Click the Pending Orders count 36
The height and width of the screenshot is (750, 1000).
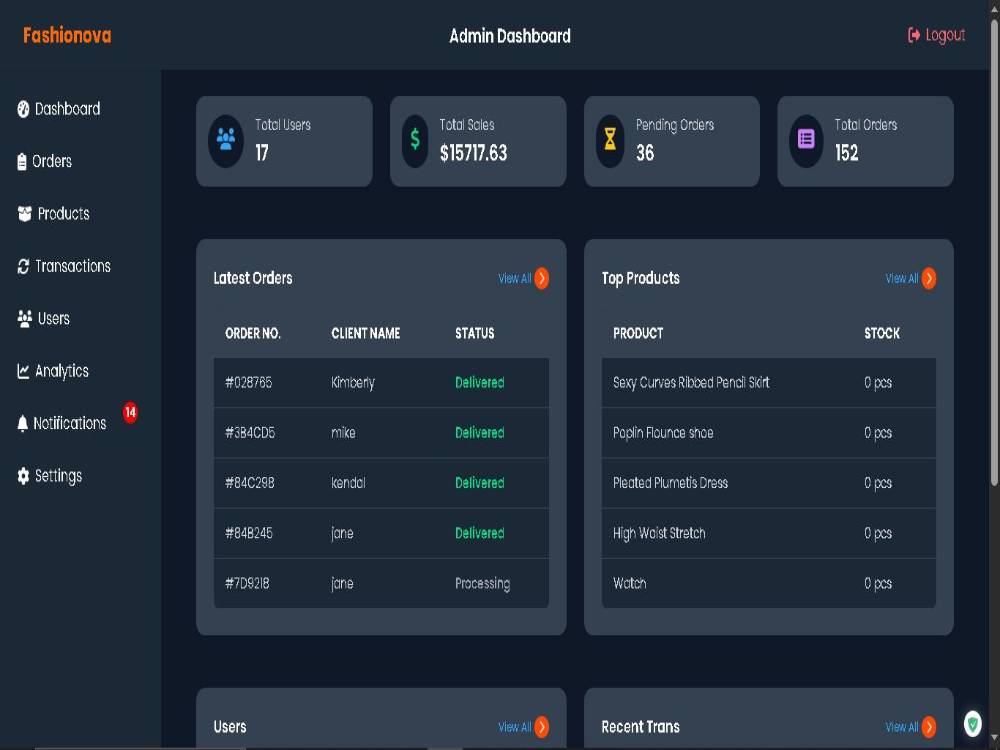[x=645, y=153]
